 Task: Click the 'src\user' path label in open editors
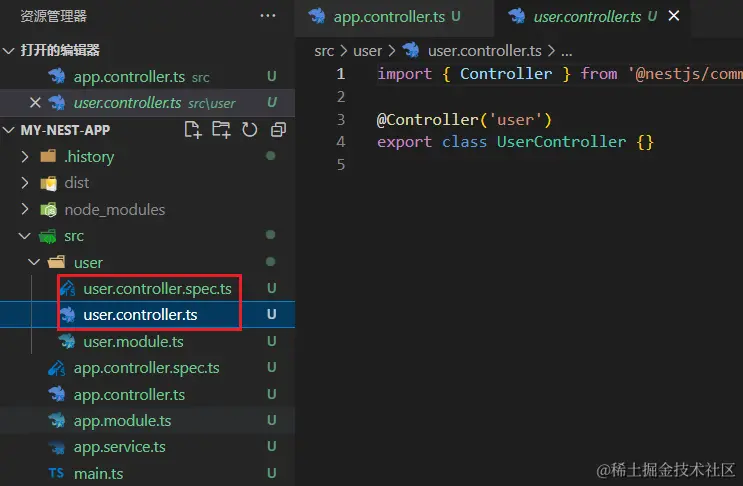coord(211,103)
